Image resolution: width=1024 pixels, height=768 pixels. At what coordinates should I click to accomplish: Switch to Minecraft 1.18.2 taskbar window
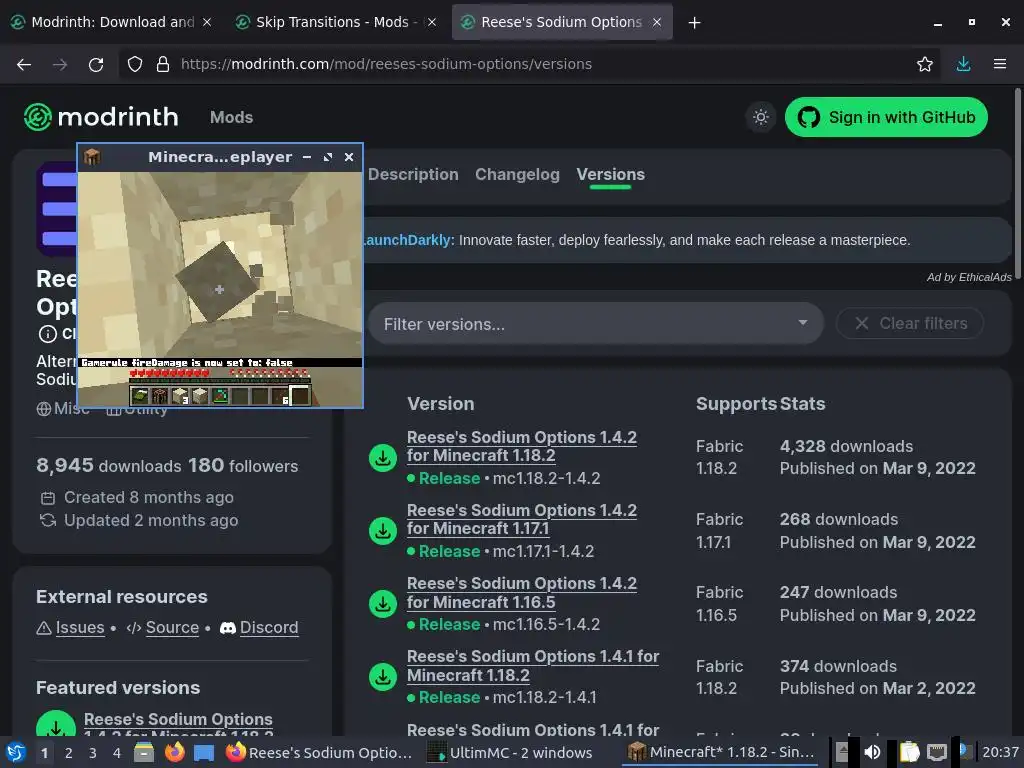721,752
